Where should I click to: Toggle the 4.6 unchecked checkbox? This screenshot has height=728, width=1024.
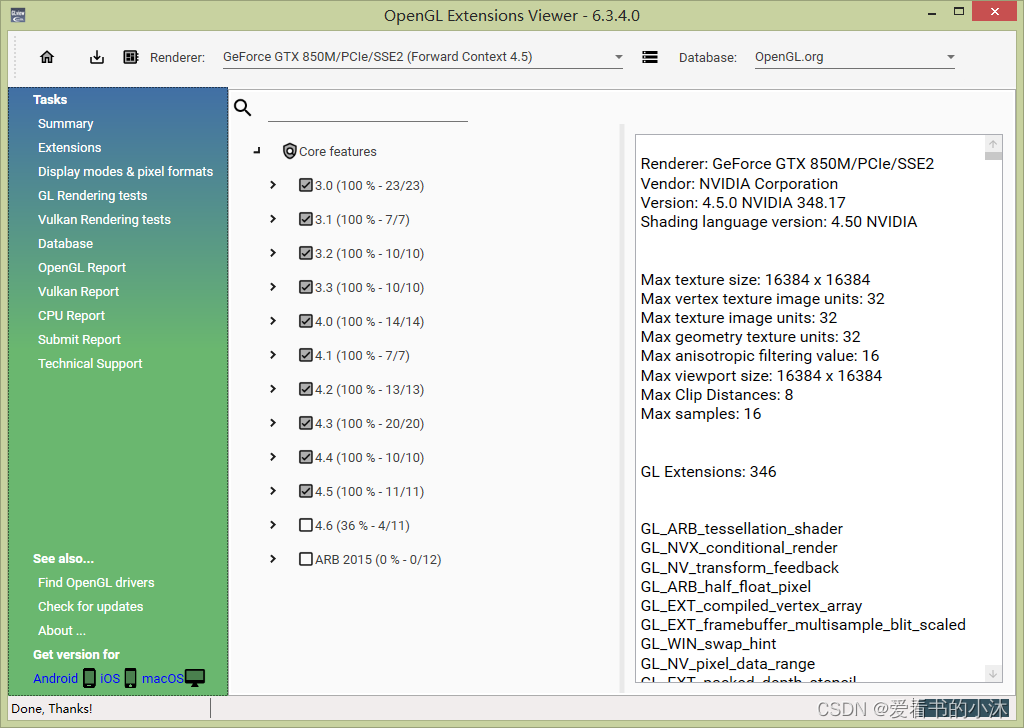[306, 525]
